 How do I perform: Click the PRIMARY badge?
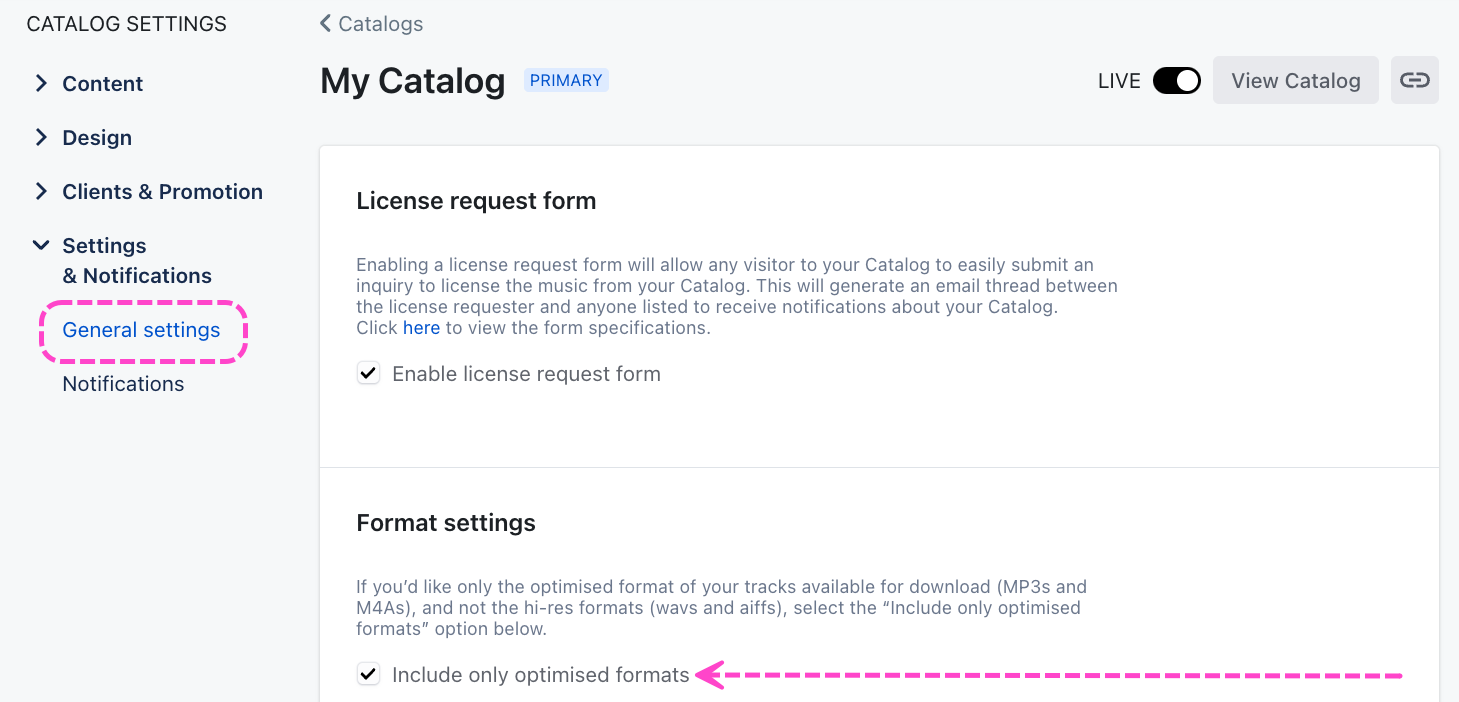(x=566, y=81)
